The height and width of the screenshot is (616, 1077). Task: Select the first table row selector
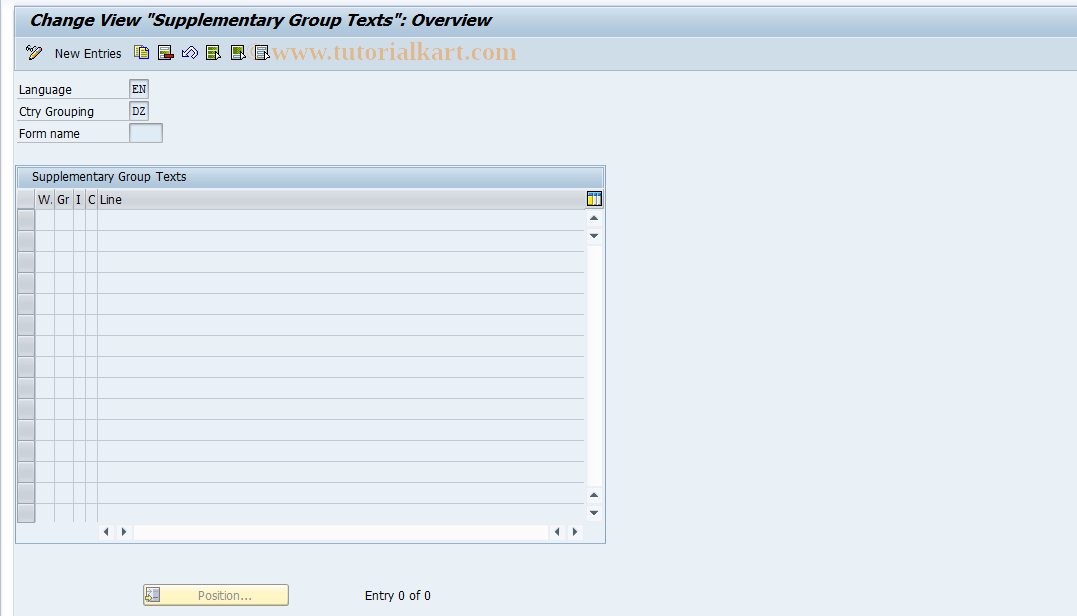(26, 220)
